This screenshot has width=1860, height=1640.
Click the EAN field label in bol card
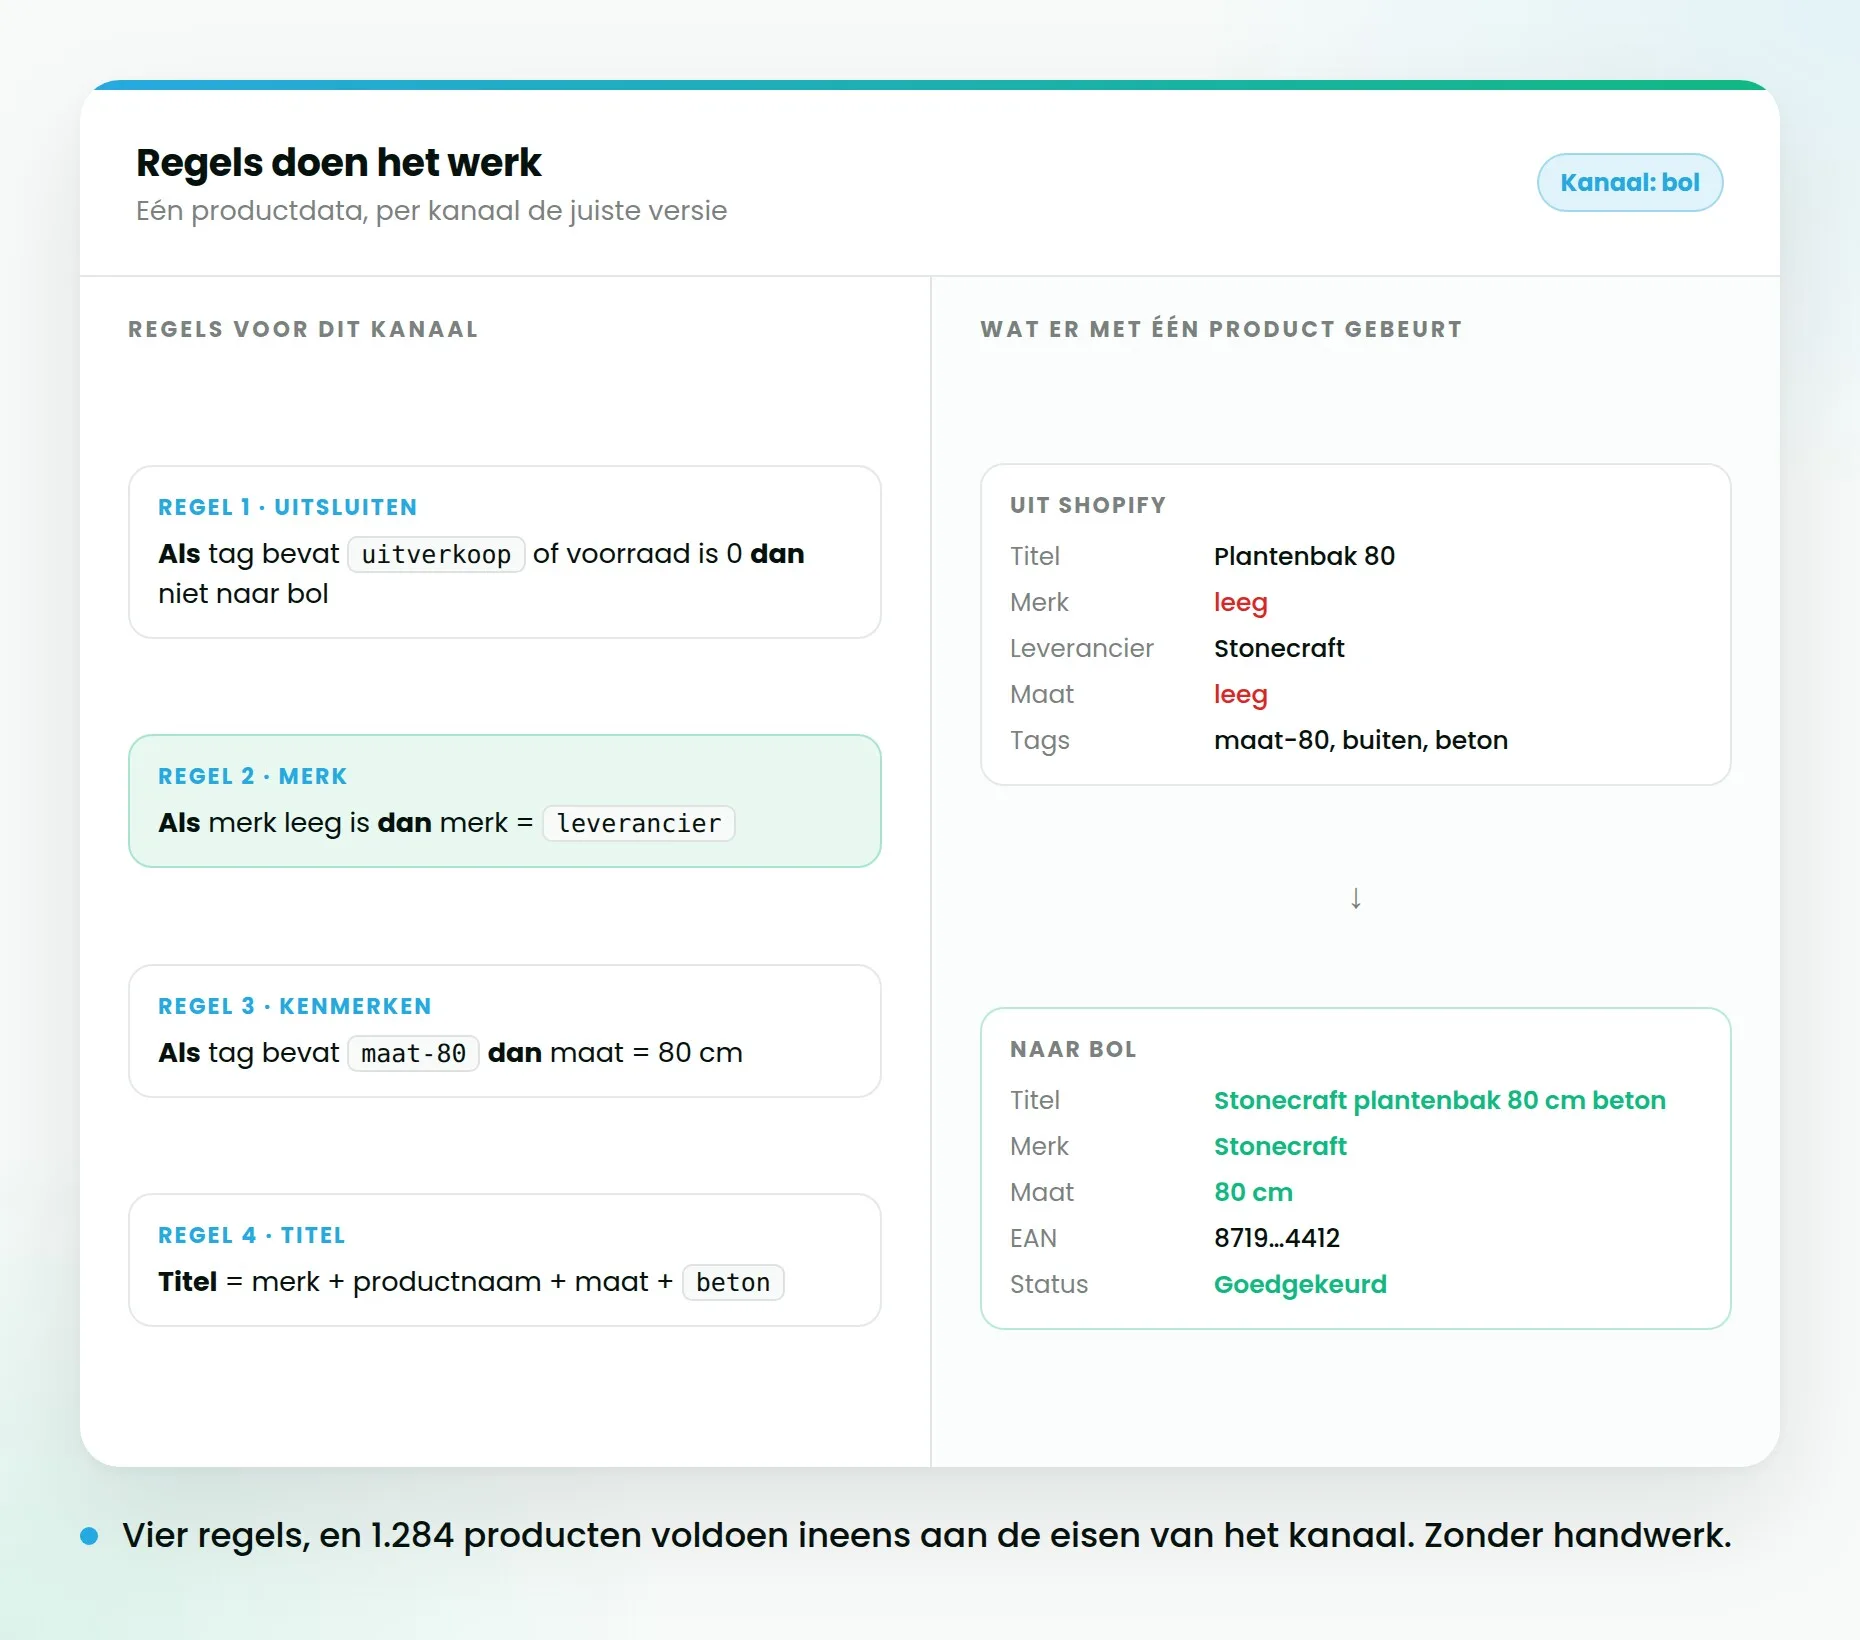pyautogui.click(x=1033, y=1238)
